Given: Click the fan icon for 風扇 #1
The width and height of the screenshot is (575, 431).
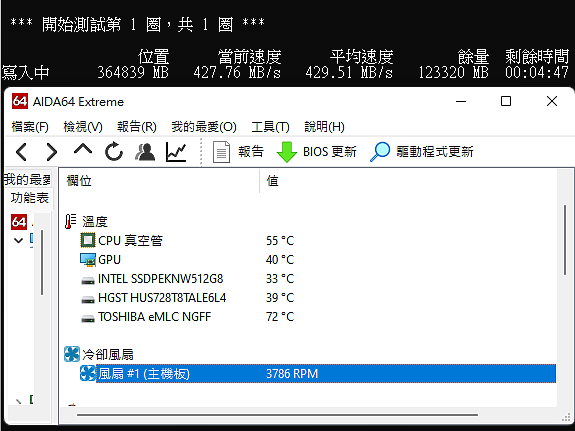Looking at the screenshot, I should pos(88,373).
